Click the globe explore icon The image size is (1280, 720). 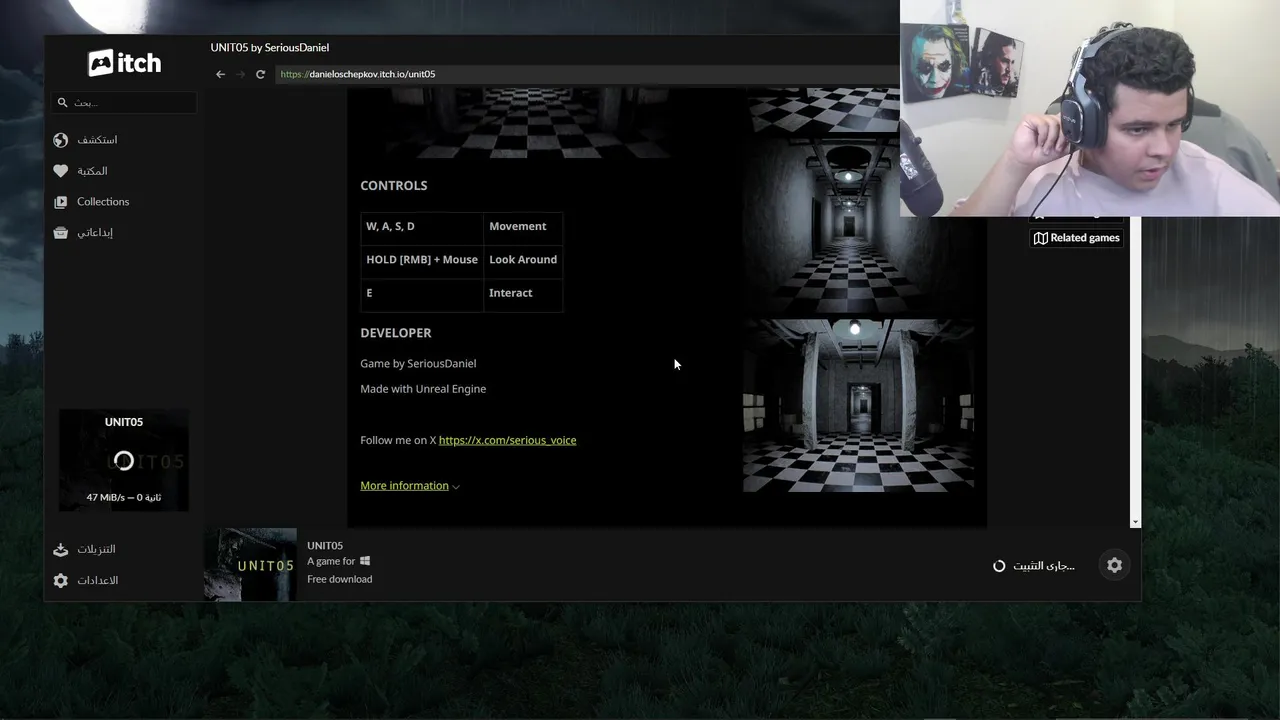tap(61, 140)
